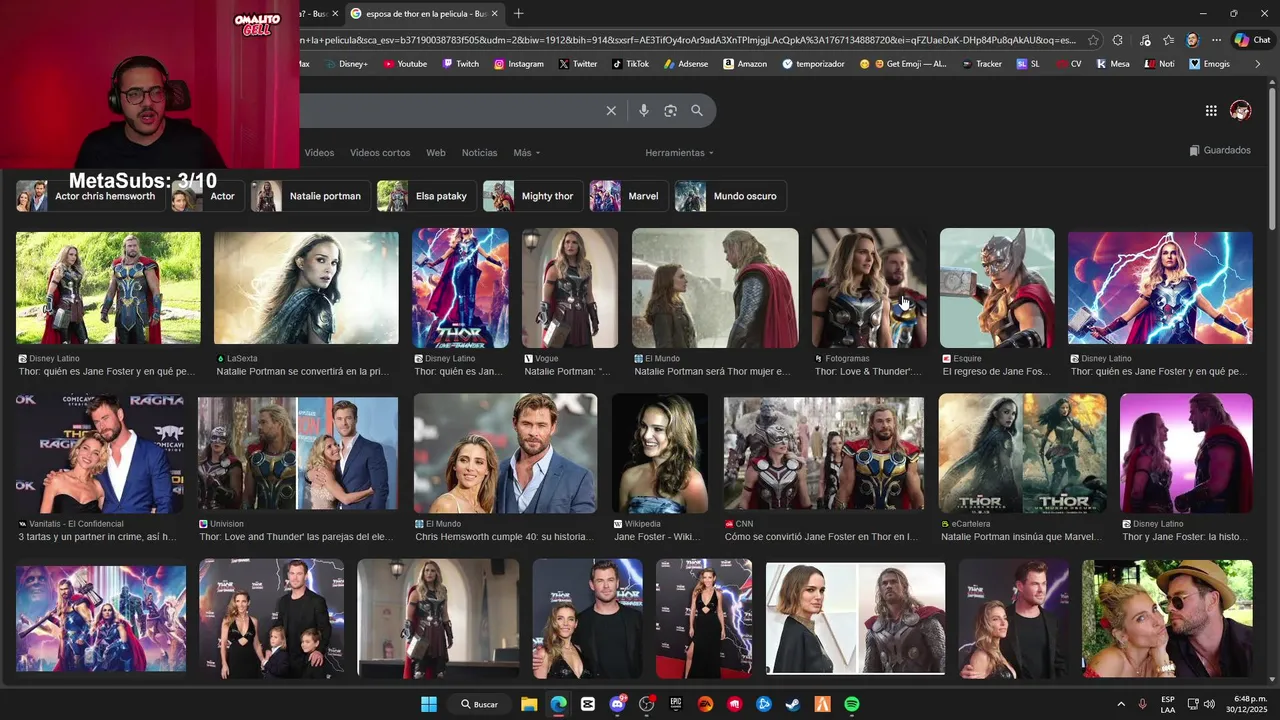Close the 'esposa de thor' tab
The image size is (1280, 720).
(494, 14)
